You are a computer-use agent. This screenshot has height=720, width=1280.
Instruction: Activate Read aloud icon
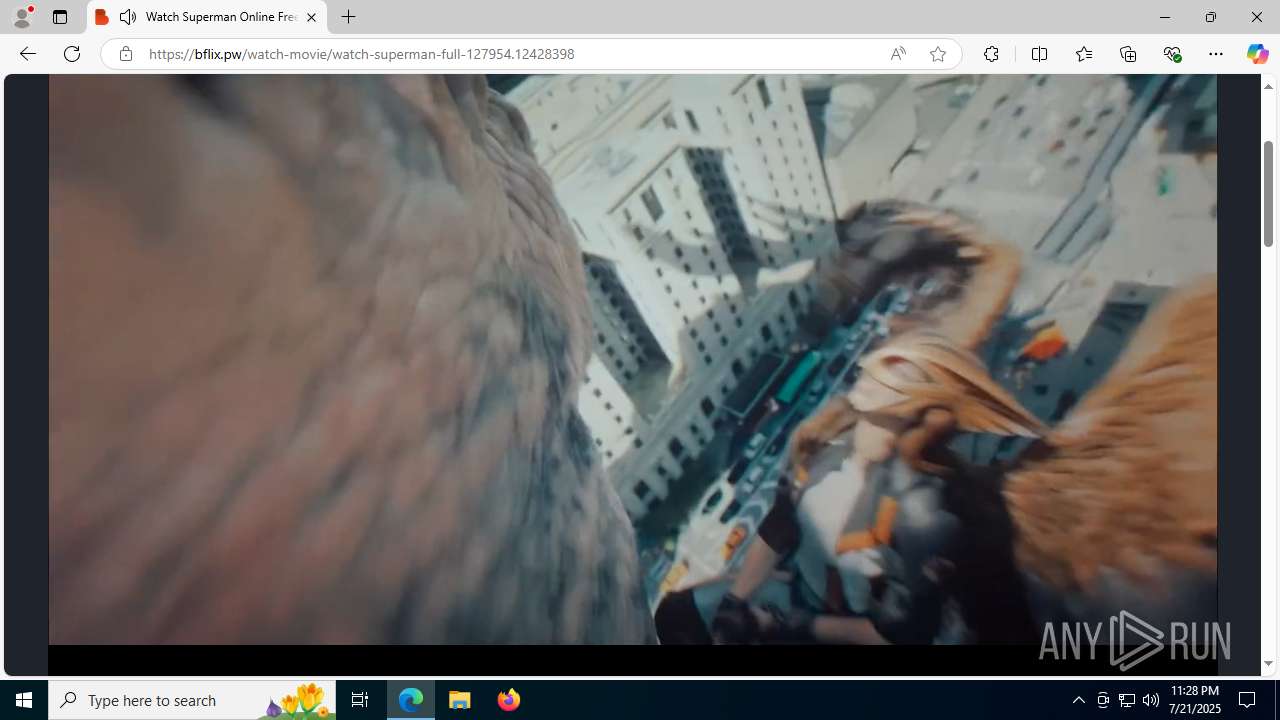tap(898, 54)
